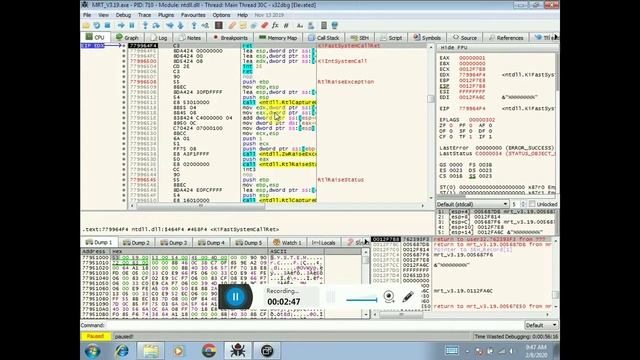Open bookmarks red toolbar icon
This screenshot has height=360, width=640.
pyautogui.click(x=264, y=26)
